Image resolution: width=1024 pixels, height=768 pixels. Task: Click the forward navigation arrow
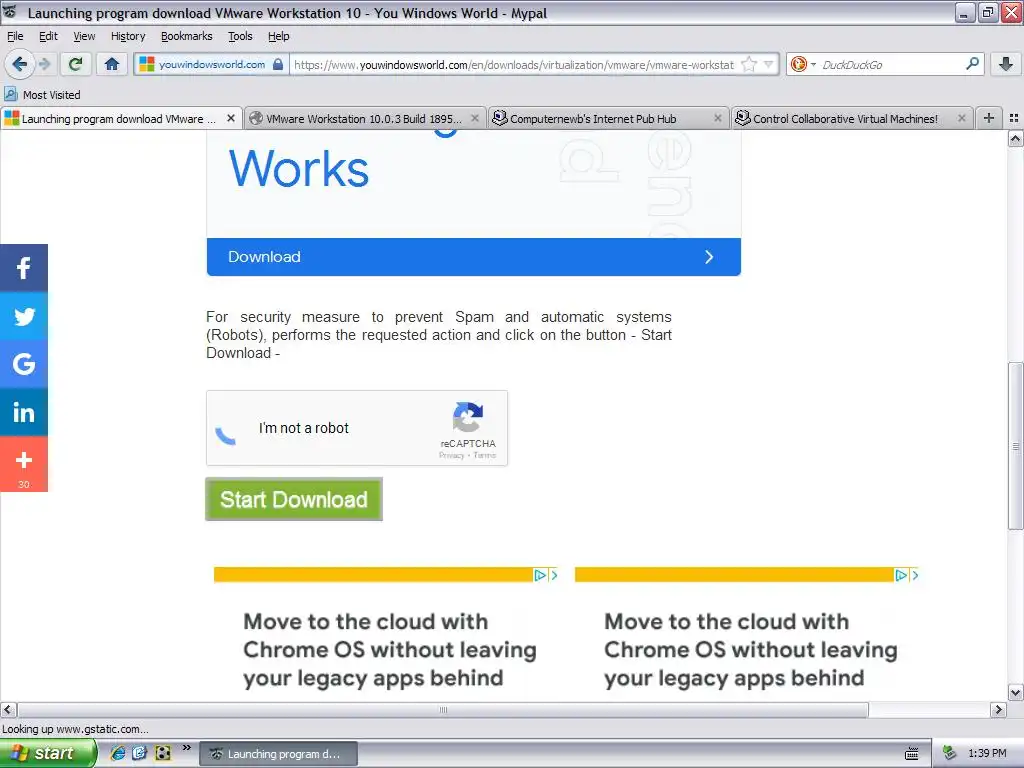44,64
